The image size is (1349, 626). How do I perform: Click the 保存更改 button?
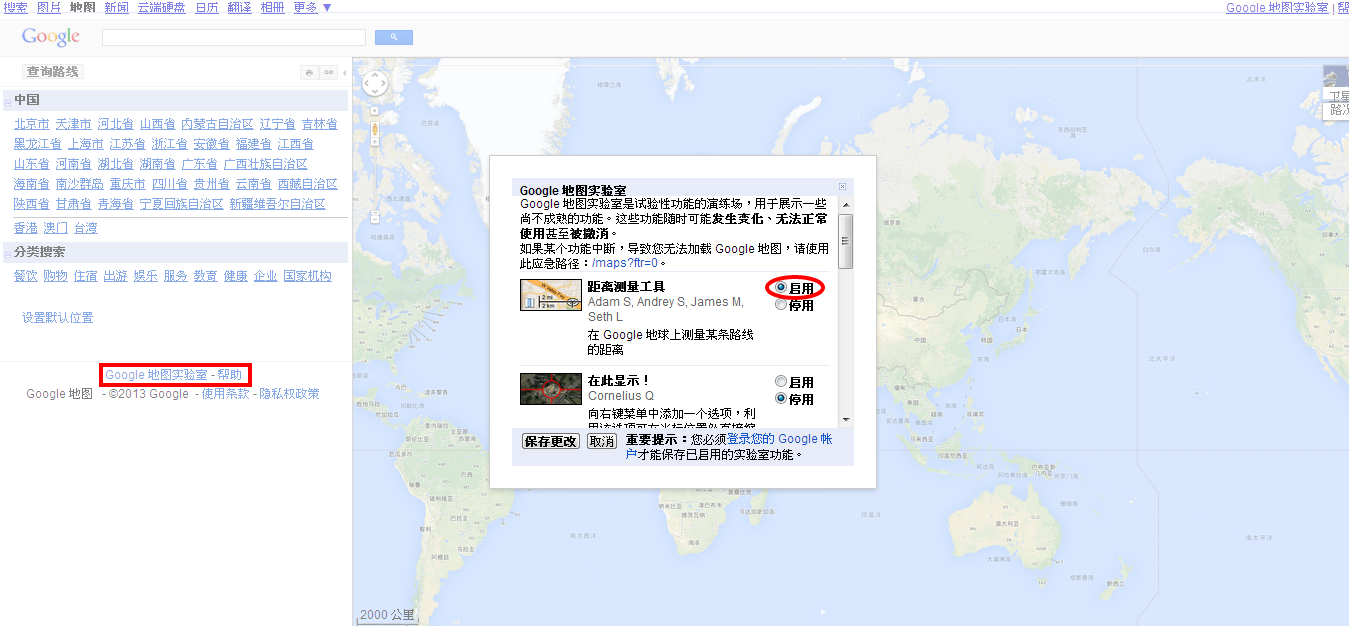551,441
